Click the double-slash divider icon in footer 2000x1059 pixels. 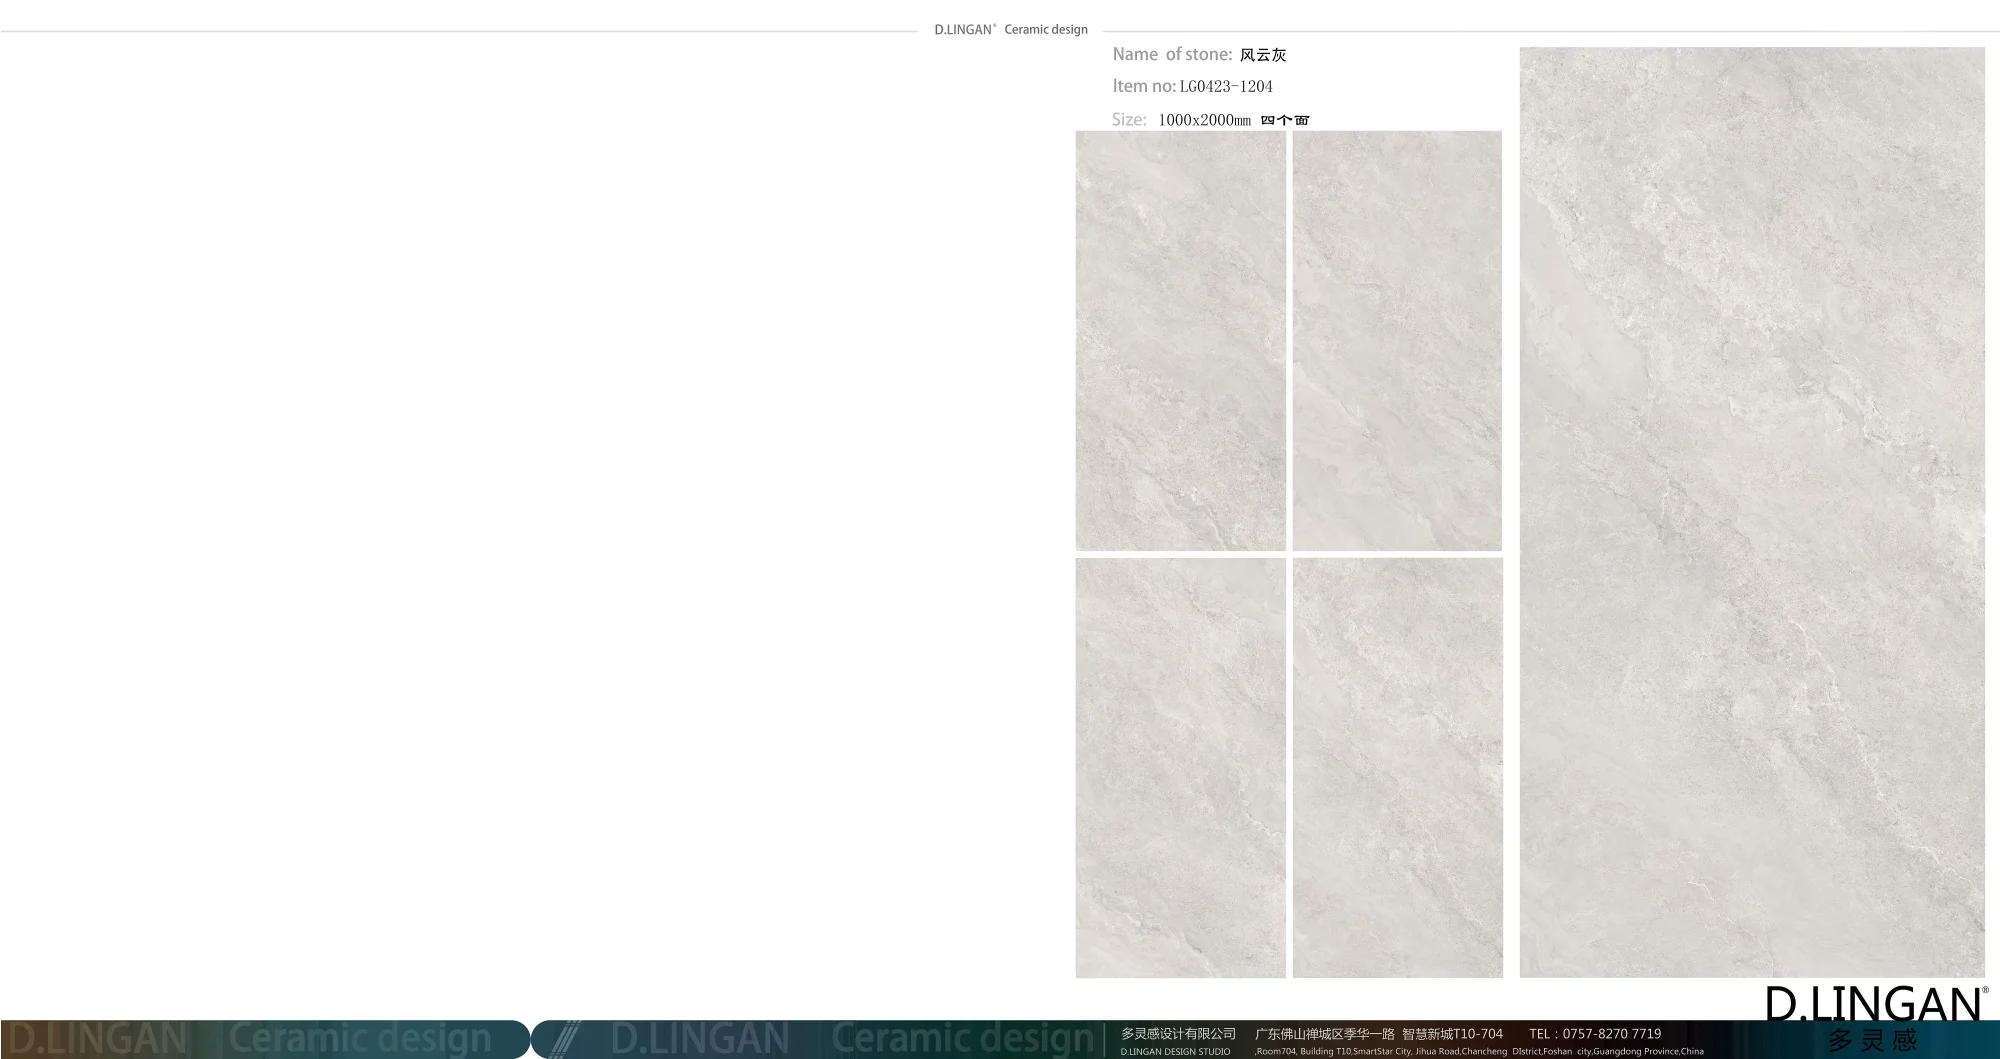click(567, 1039)
